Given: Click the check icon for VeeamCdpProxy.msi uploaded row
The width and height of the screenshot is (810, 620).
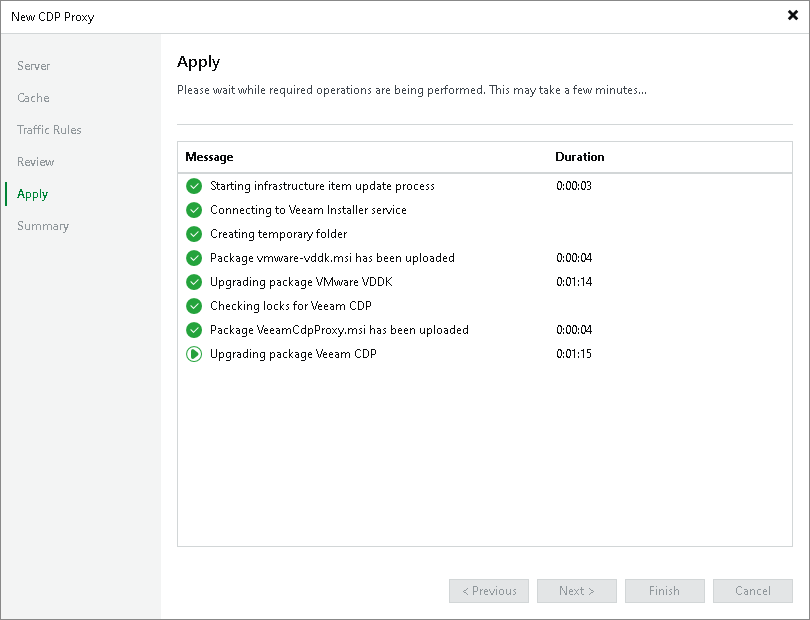Looking at the screenshot, I should click(x=194, y=330).
